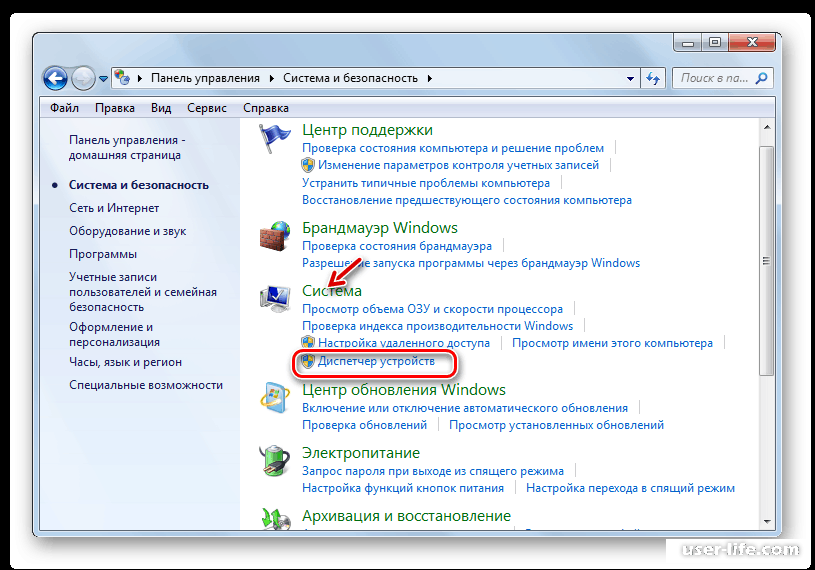Image resolution: width=815 pixels, height=570 pixels.
Task: Open the Вид menu
Action: [x=161, y=108]
